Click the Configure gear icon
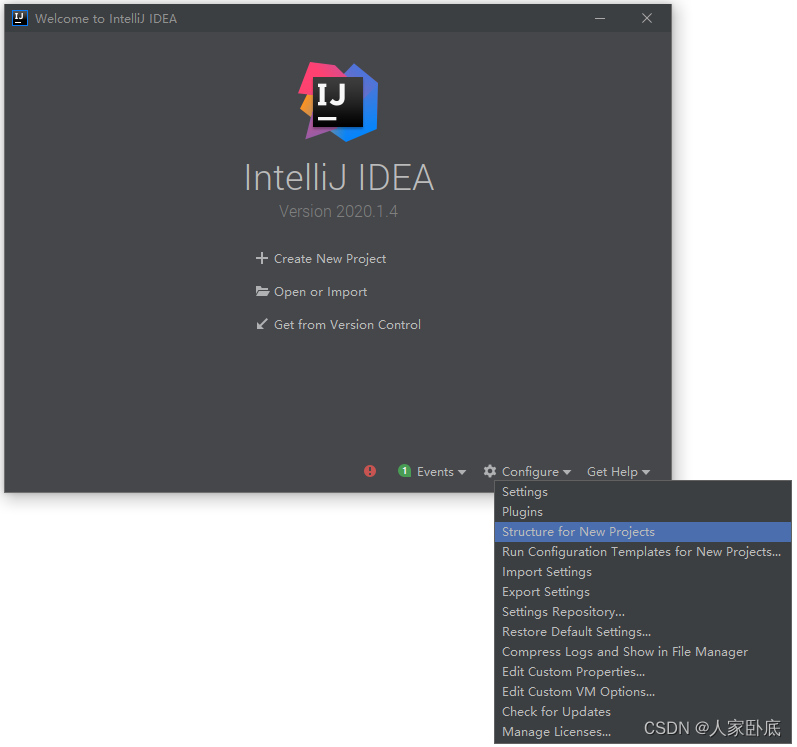The height and width of the screenshot is (747, 797). pyautogui.click(x=491, y=473)
